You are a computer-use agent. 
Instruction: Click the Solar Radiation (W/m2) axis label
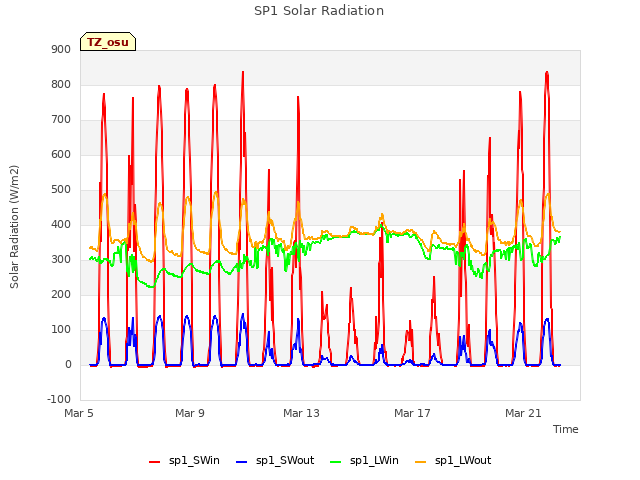(x=14, y=227)
